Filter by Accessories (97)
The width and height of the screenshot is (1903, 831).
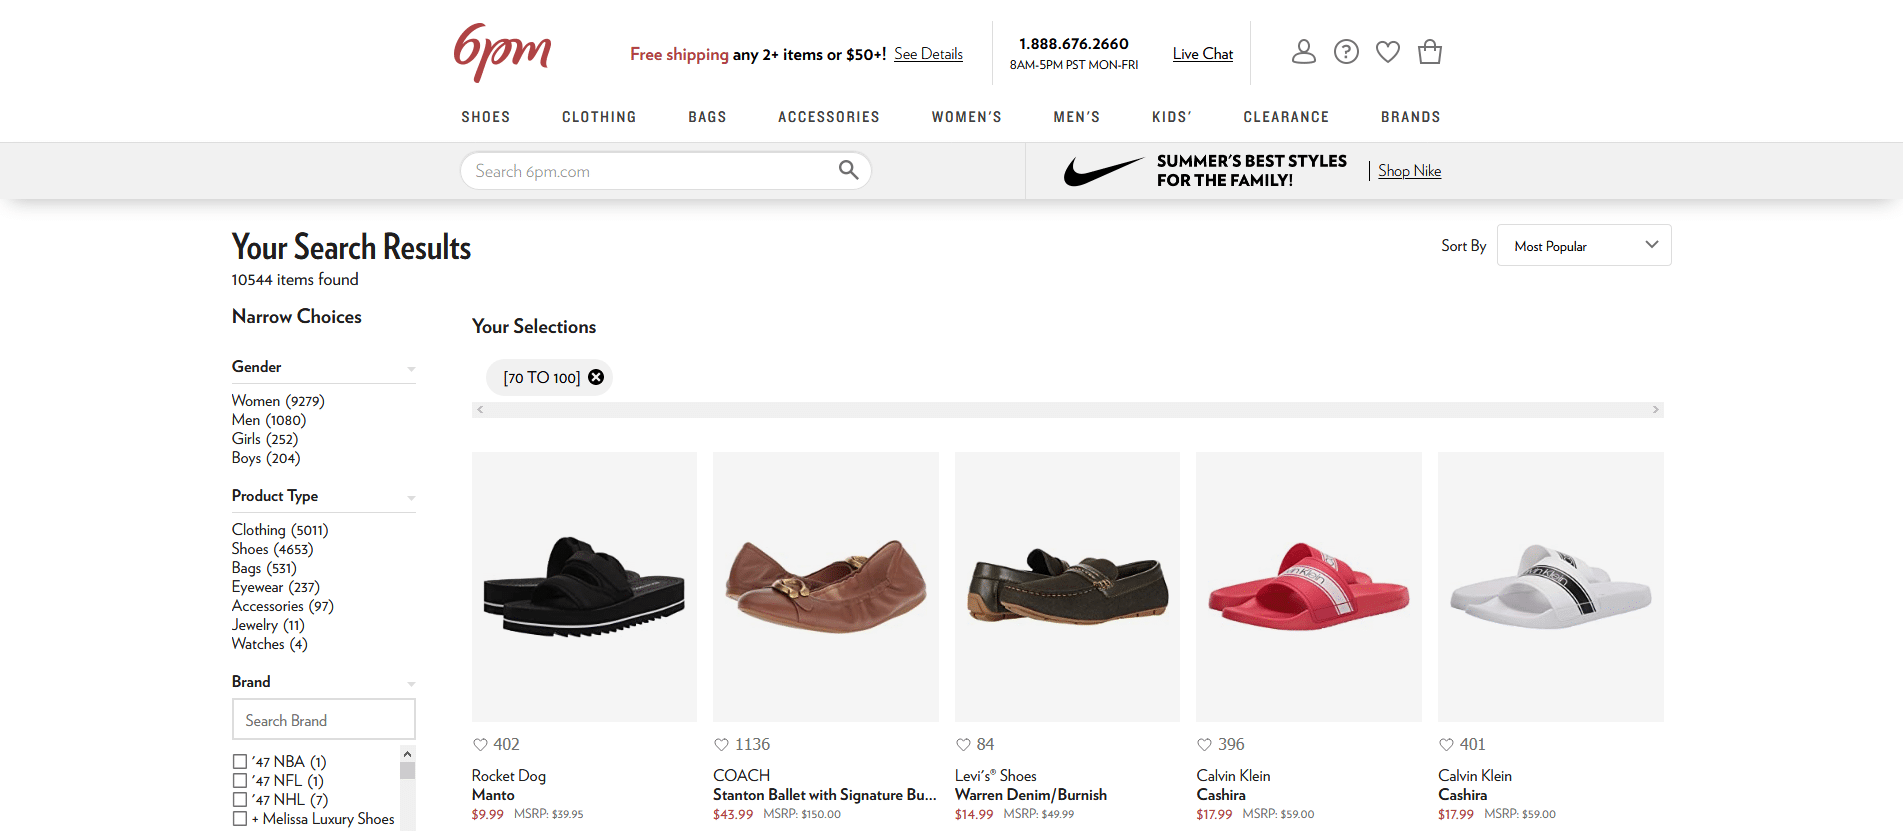pyautogui.click(x=283, y=606)
